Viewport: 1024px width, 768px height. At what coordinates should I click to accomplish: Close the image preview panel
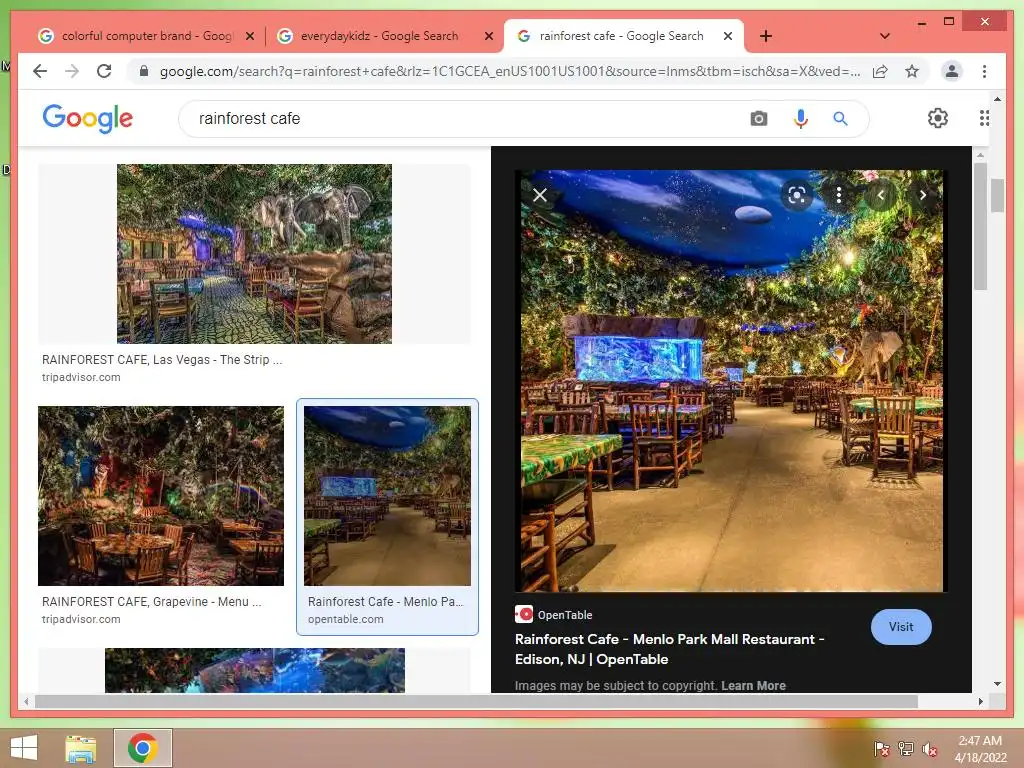539,195
